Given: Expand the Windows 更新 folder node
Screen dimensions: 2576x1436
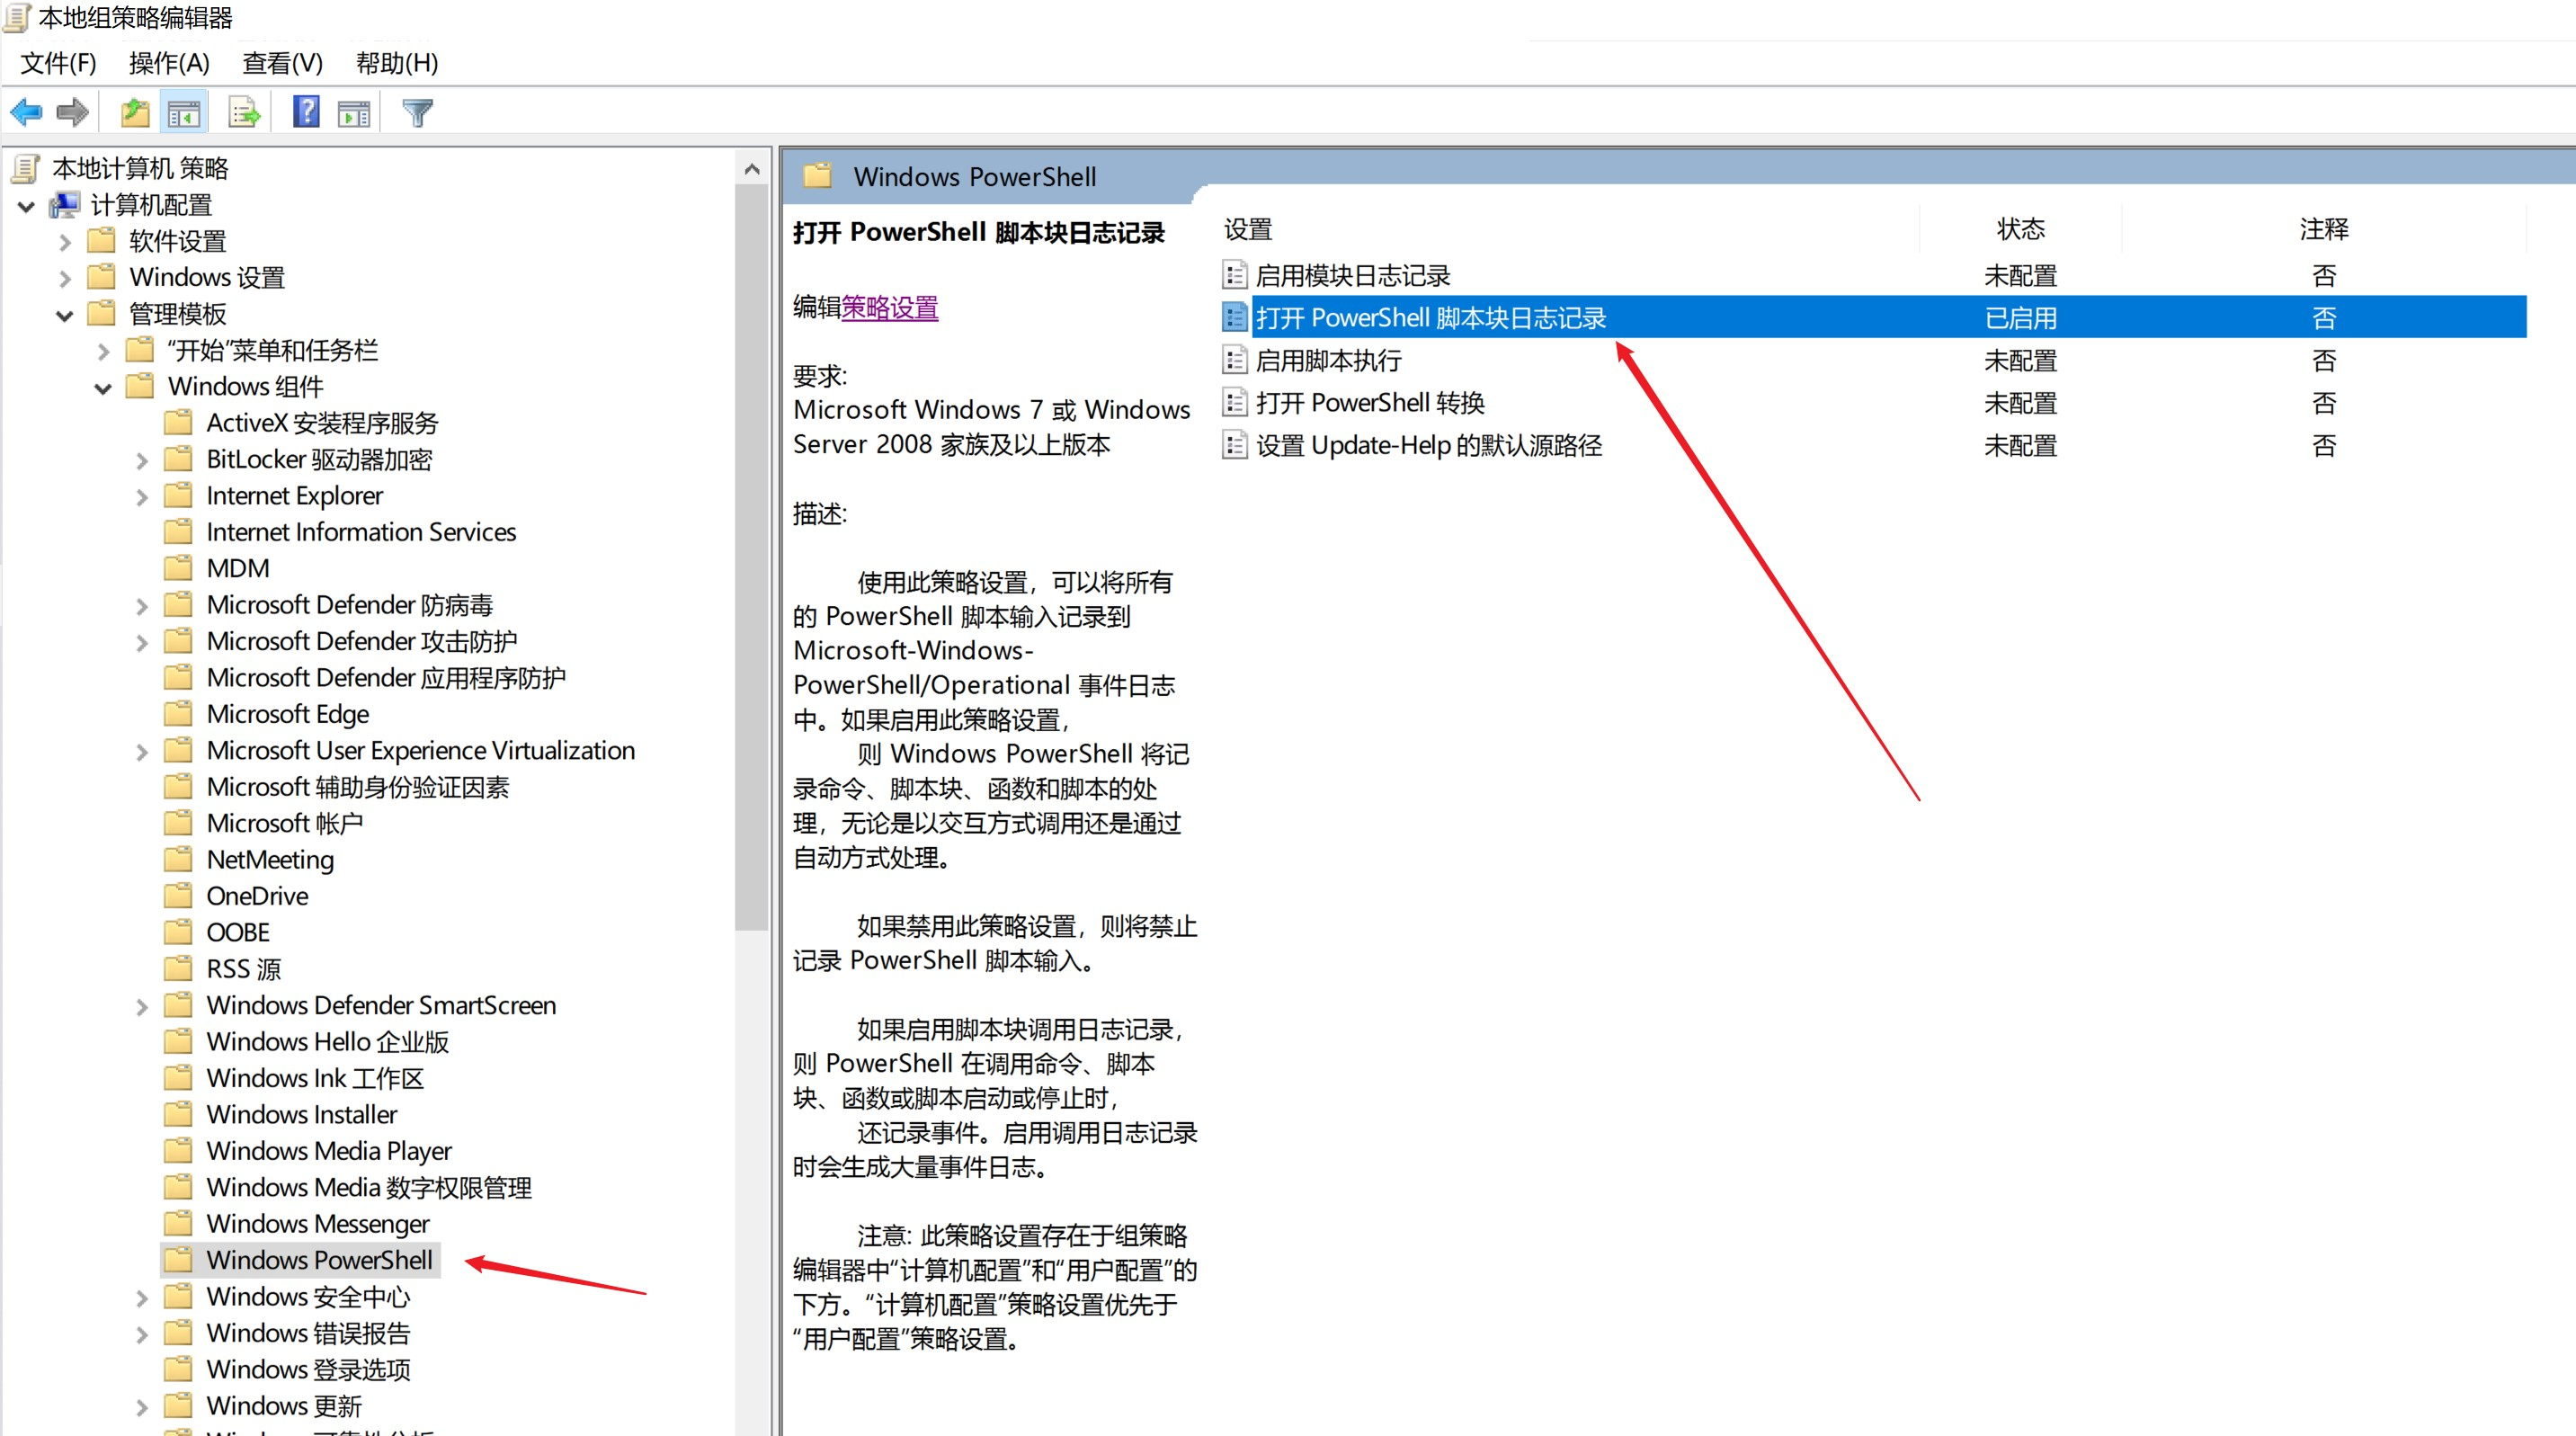Looking at the screenshot, I should coord(142,1407).
